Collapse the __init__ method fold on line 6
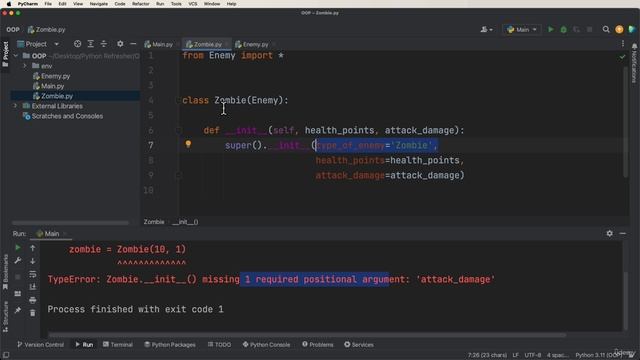The width and height of the screenshot is (640, 360). (179, 131)
